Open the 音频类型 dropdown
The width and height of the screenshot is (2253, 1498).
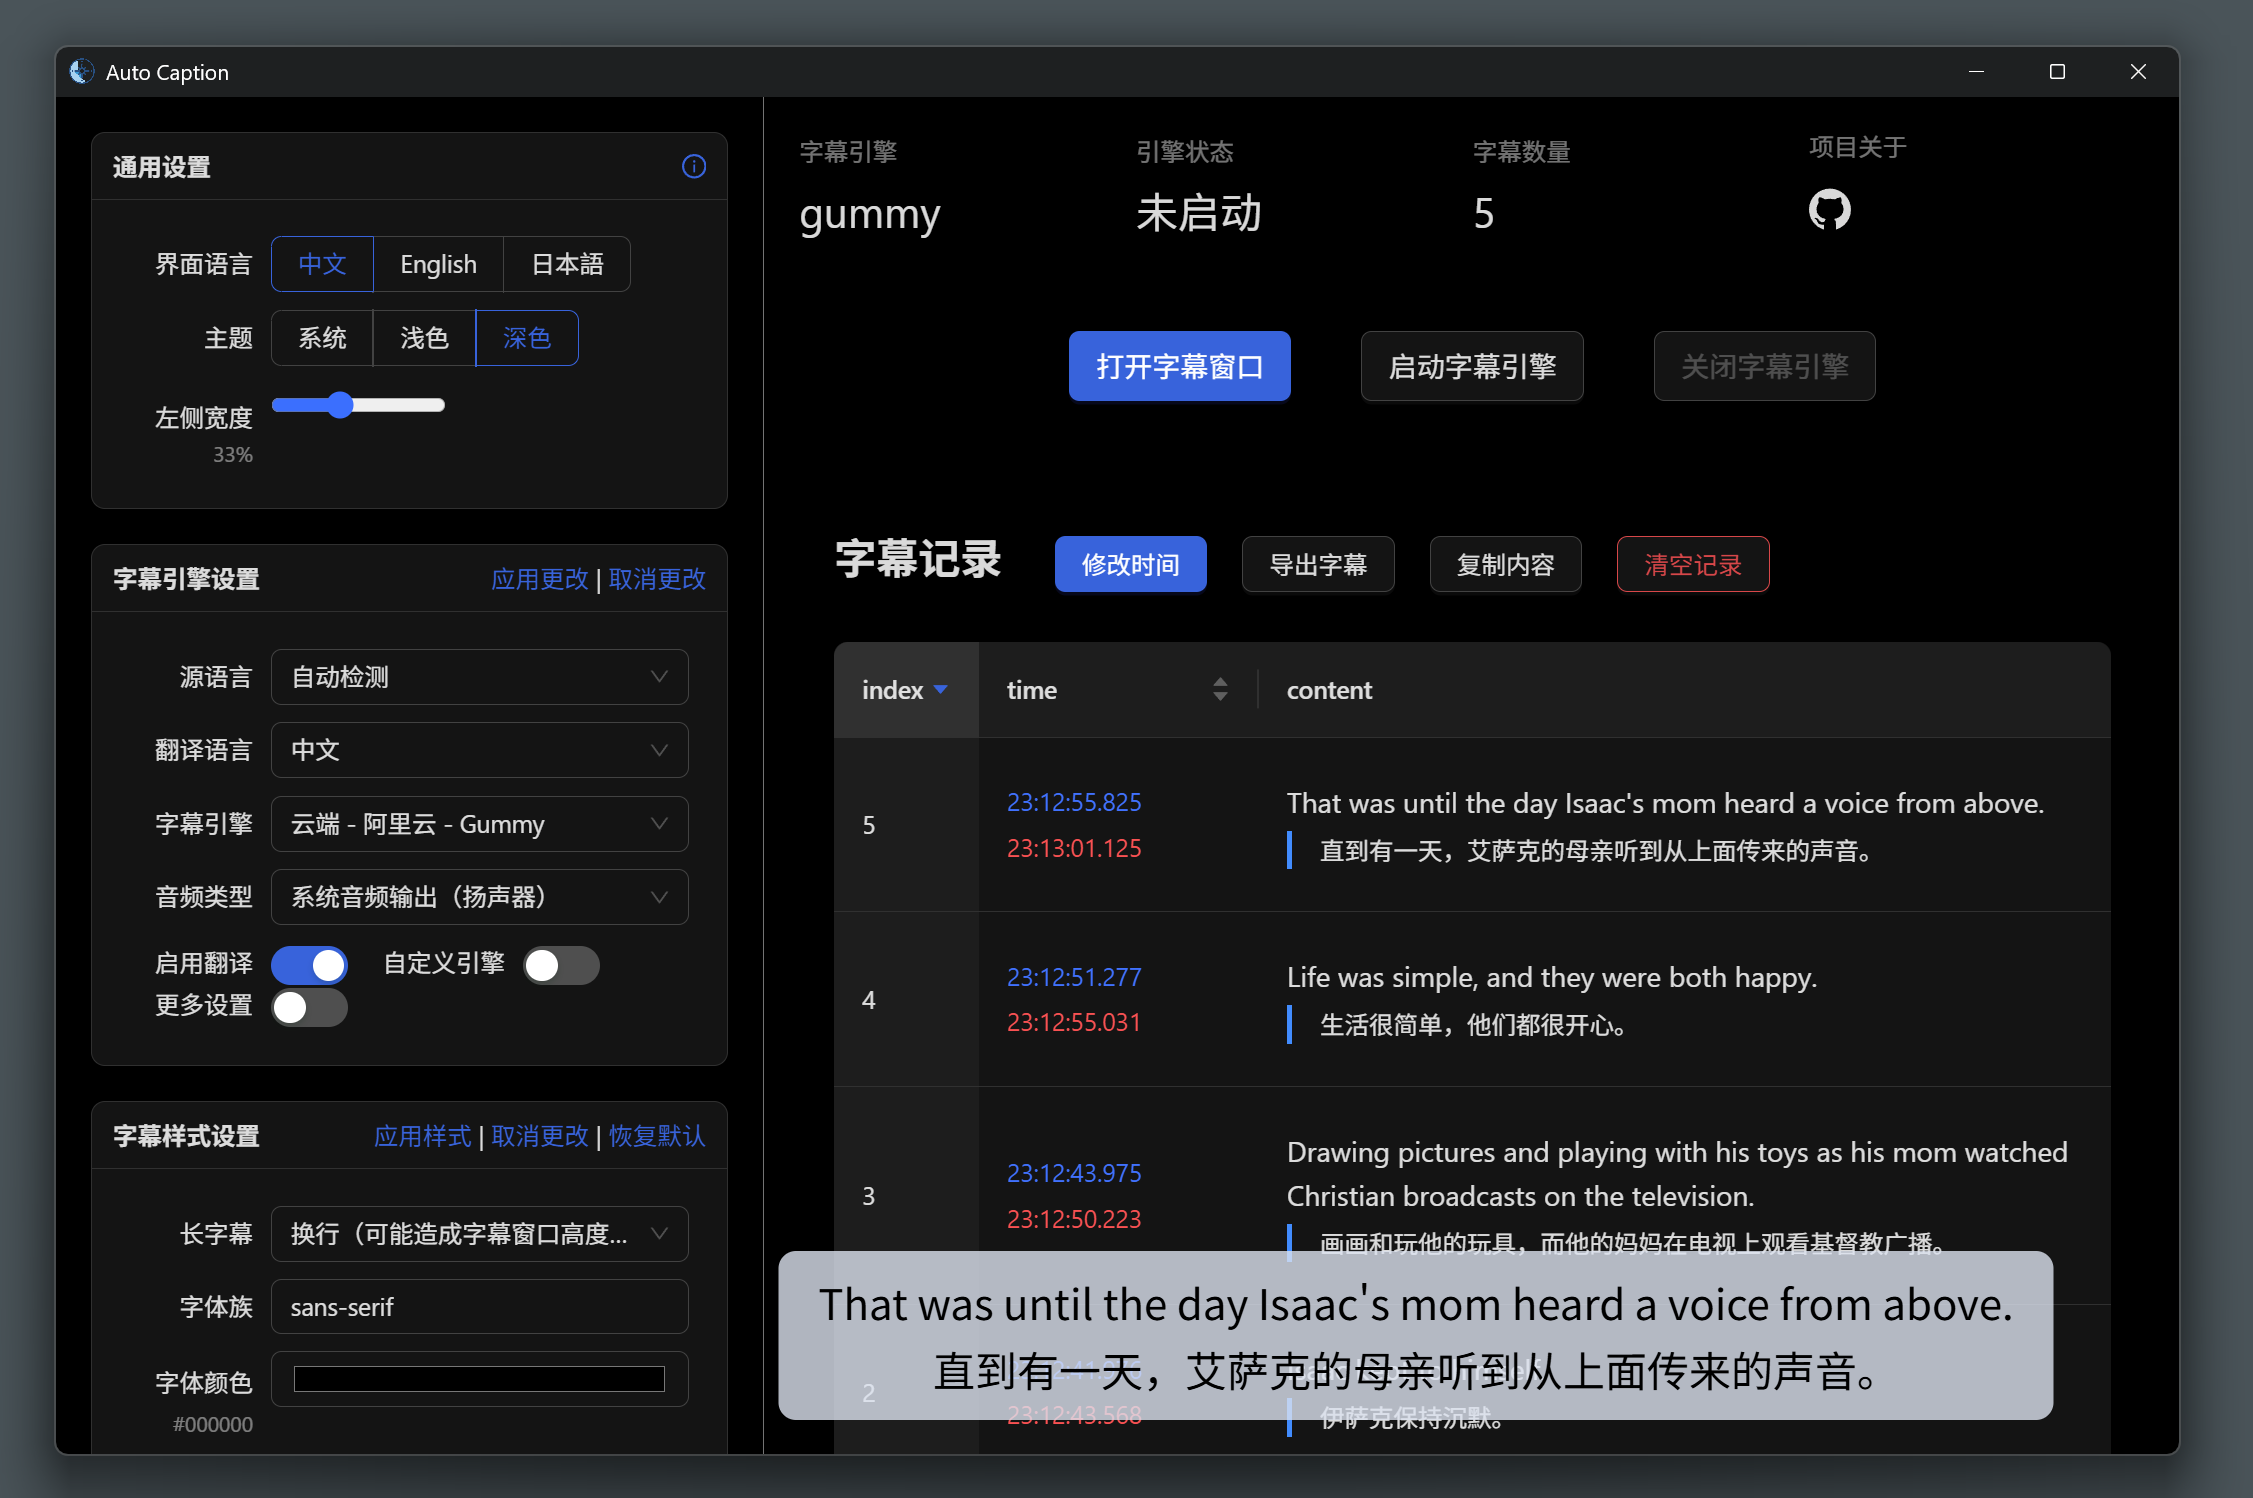pos(479,897)
